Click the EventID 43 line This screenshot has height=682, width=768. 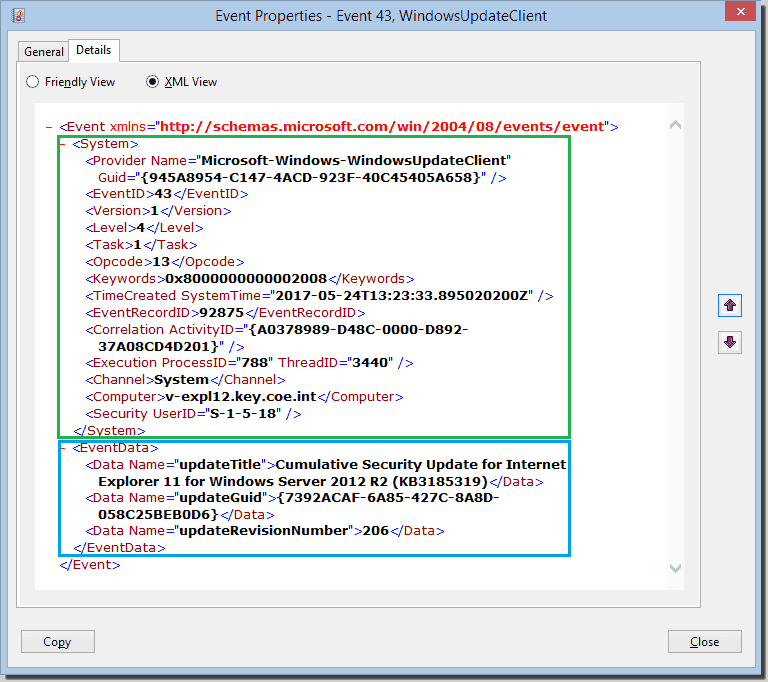click(x=167, y=194)
